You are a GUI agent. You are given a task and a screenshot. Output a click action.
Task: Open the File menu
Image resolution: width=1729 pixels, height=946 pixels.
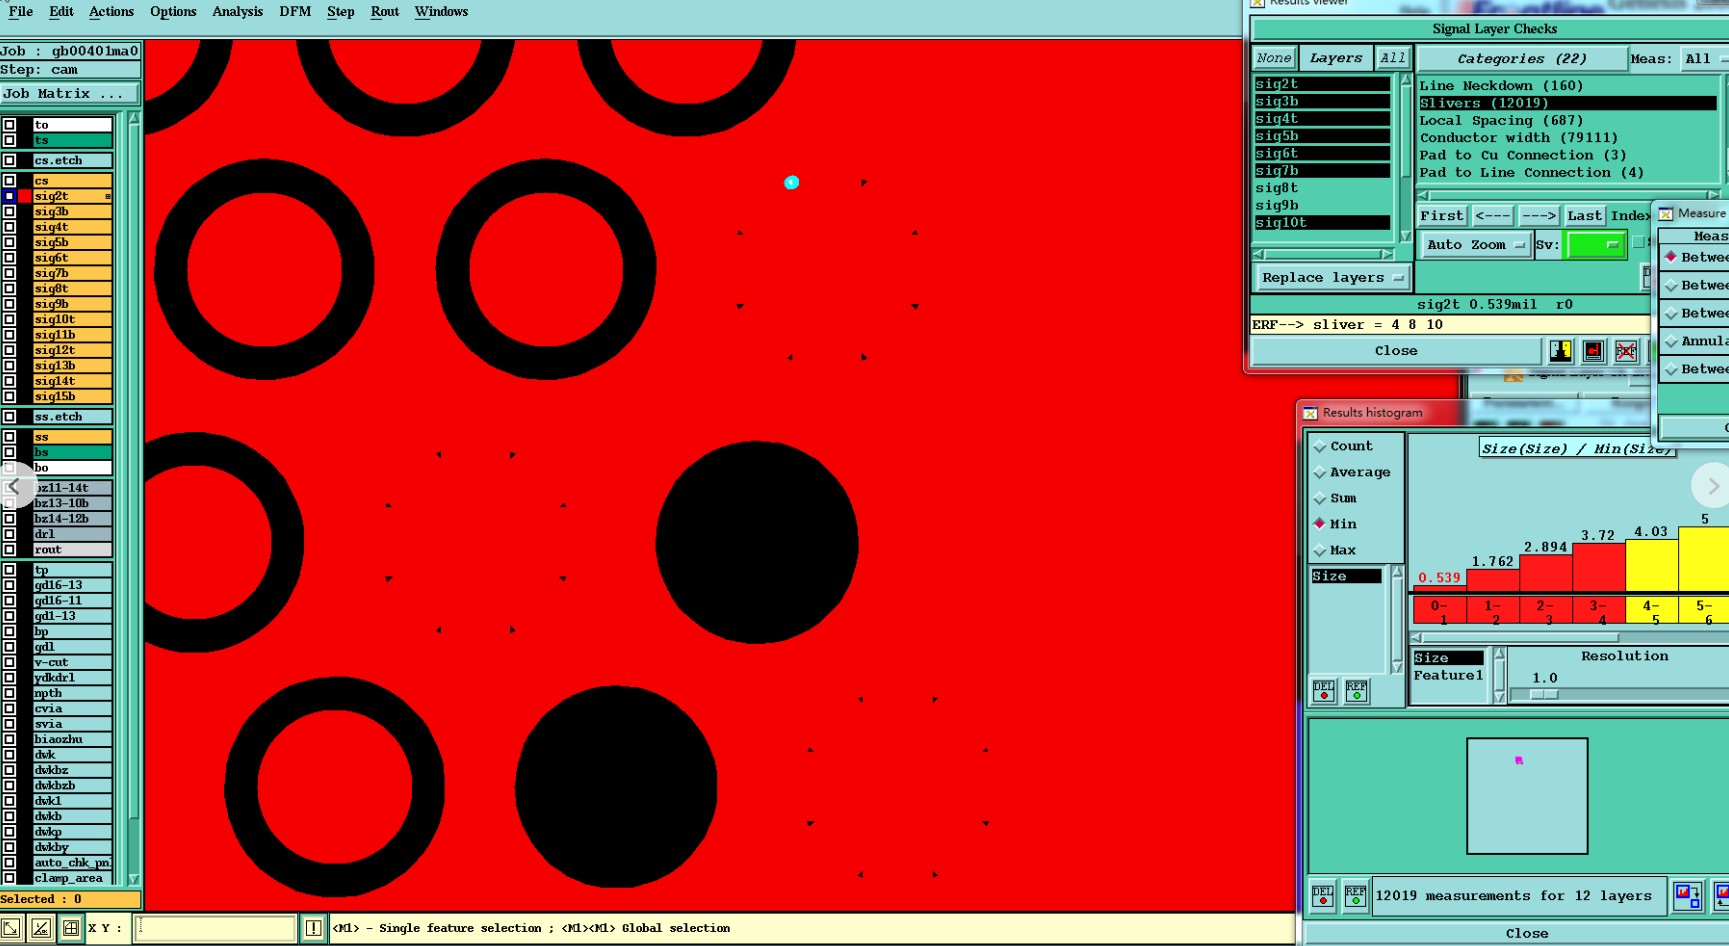(20, 12)
